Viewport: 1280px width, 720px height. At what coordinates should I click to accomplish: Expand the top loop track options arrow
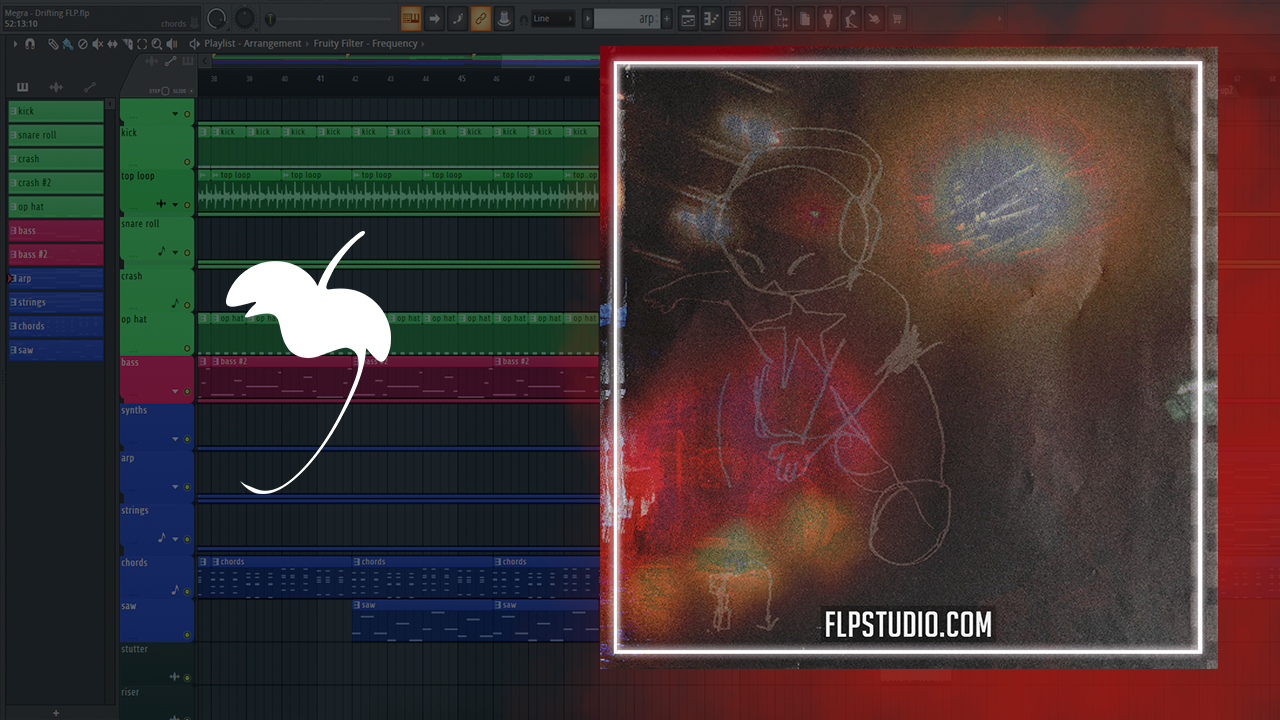(x=176, y=204)
